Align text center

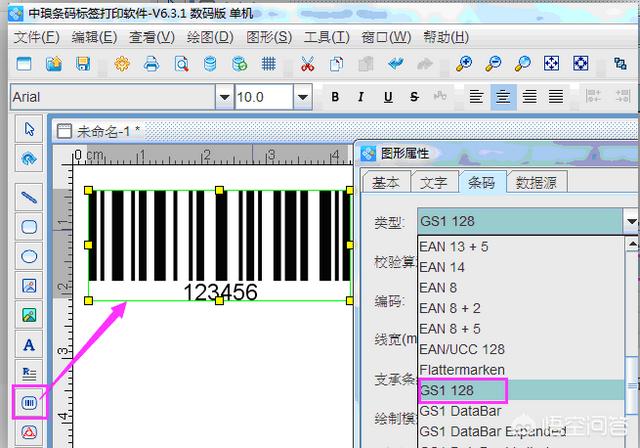[503, 97]
